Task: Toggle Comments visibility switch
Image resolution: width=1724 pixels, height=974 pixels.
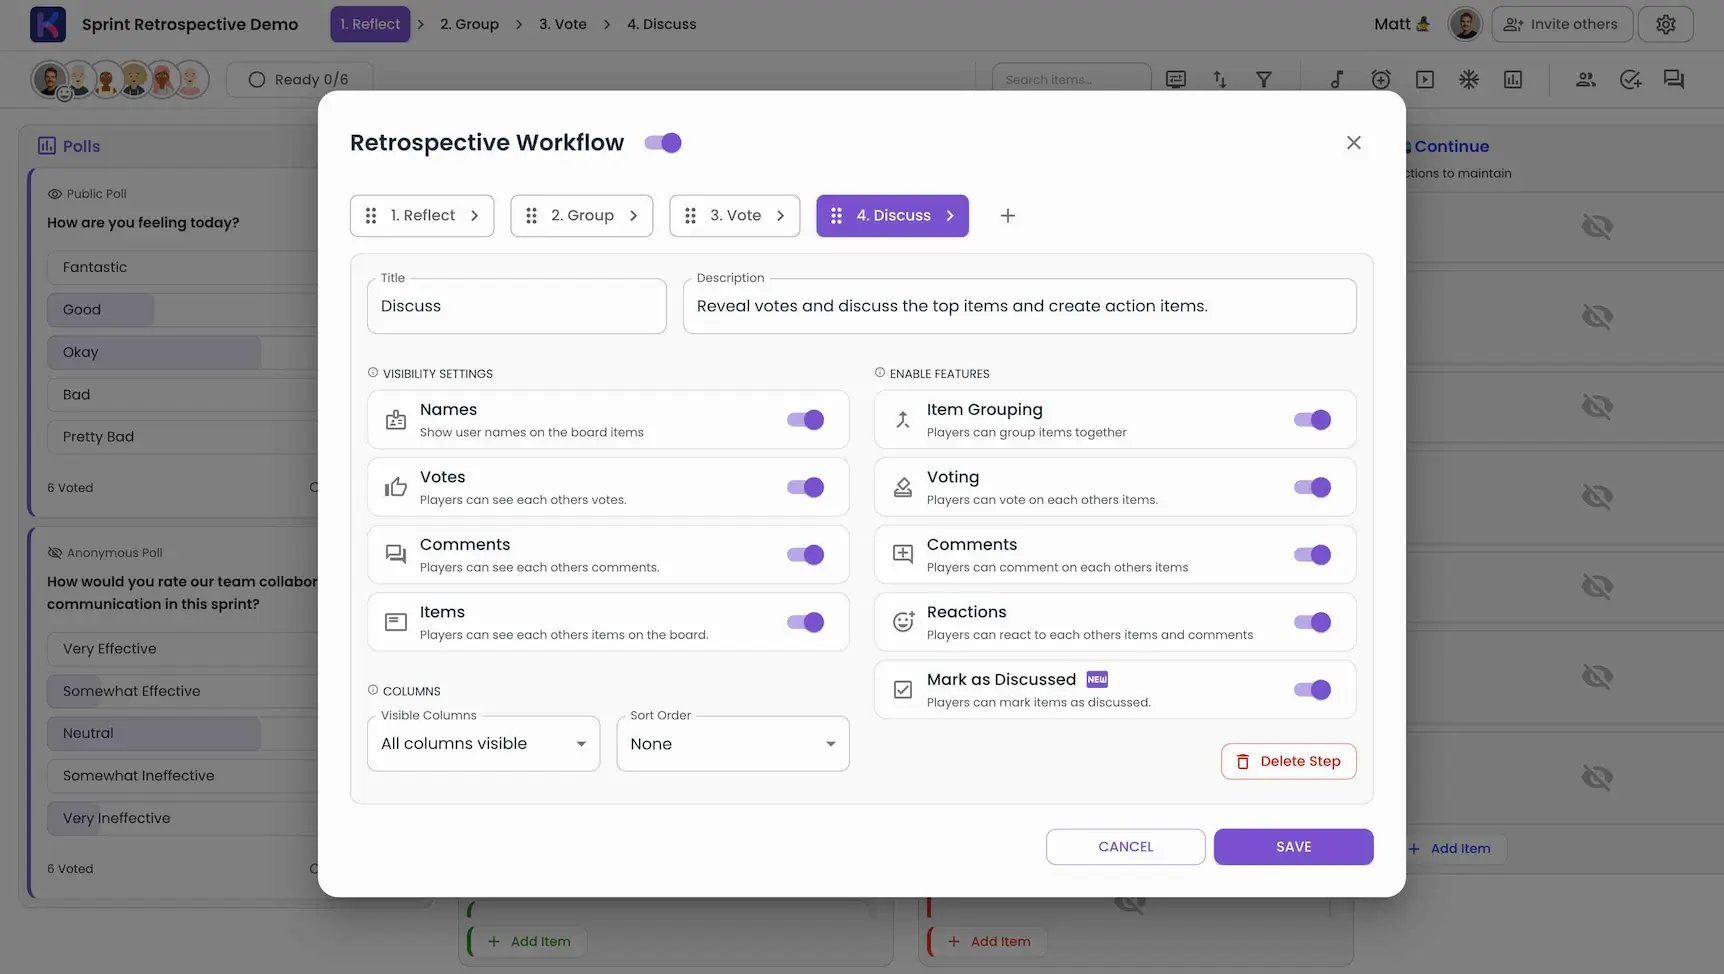Action: [806, 555]
